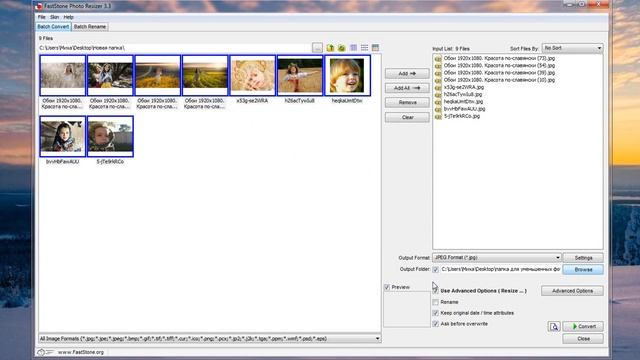Select the heqkaUmtDtw thumbnail
640x360 pixels.
(347, 76)
